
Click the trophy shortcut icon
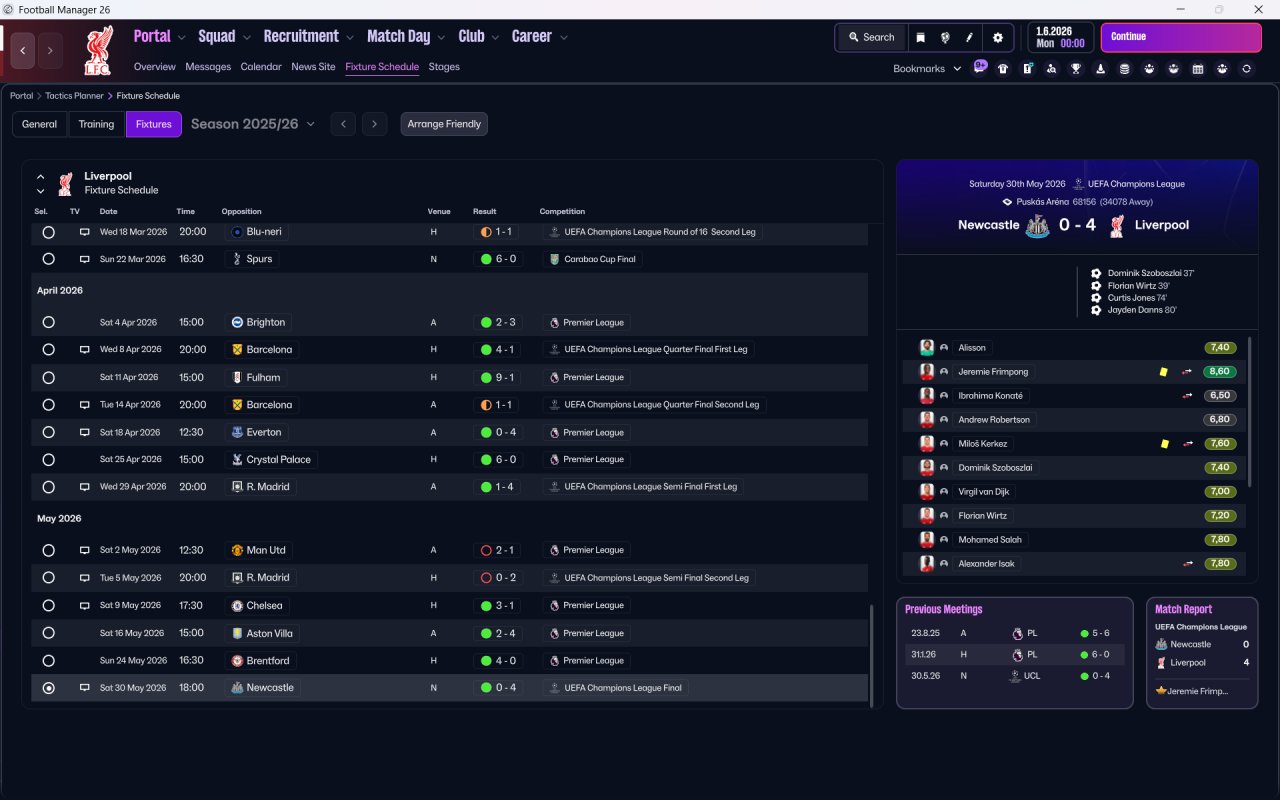pos(1076,69)
